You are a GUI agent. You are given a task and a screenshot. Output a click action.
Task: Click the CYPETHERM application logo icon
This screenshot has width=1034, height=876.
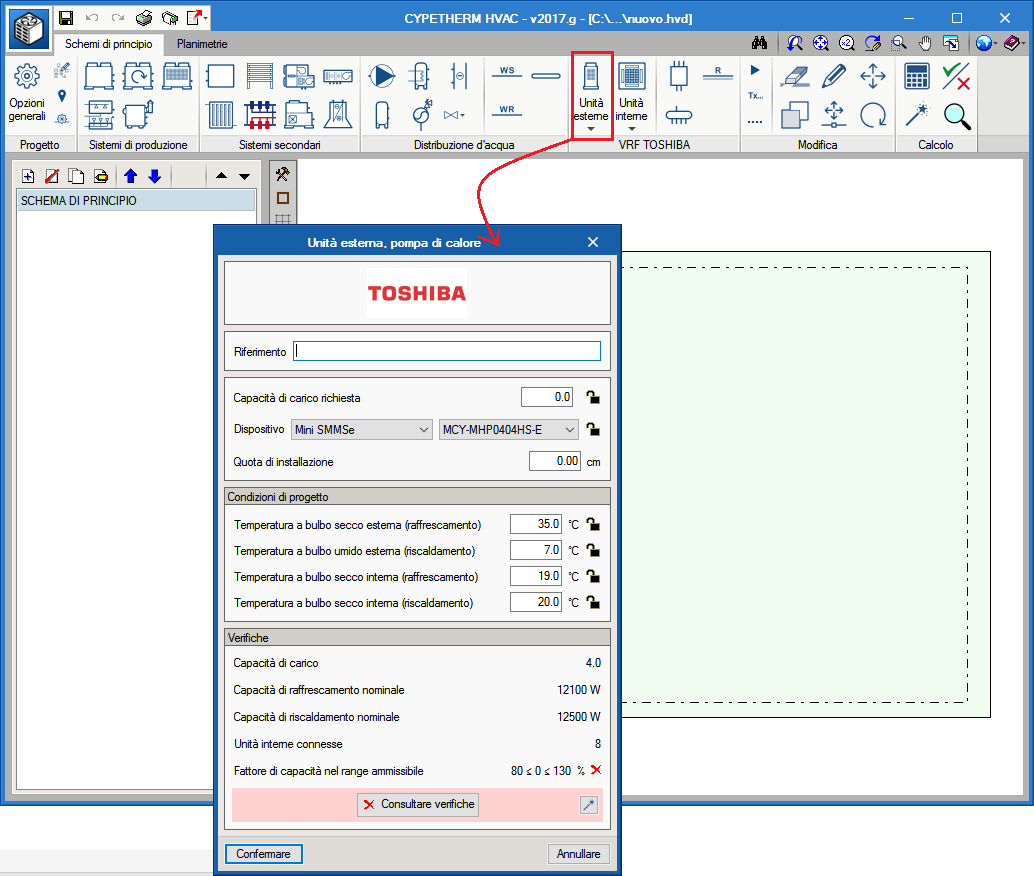pyautogui.click(x=28, y=29)
